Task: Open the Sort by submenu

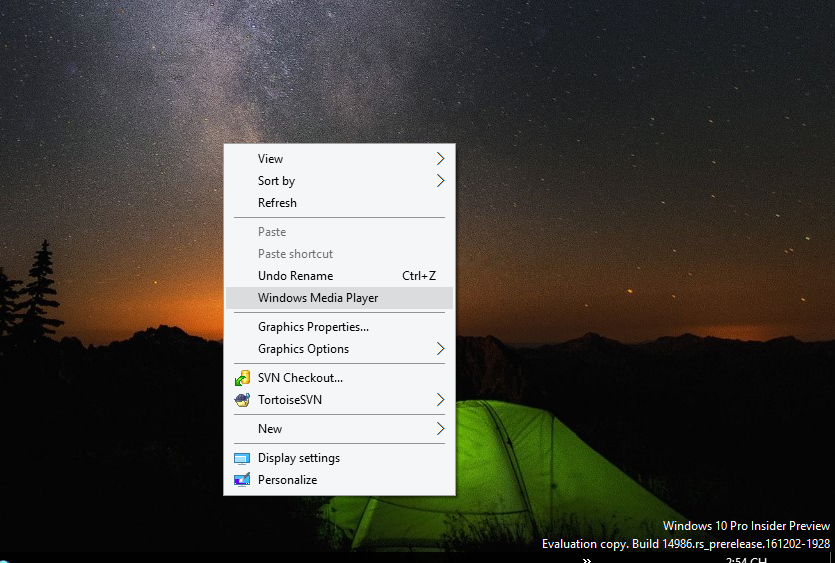Action: (339, 181)
